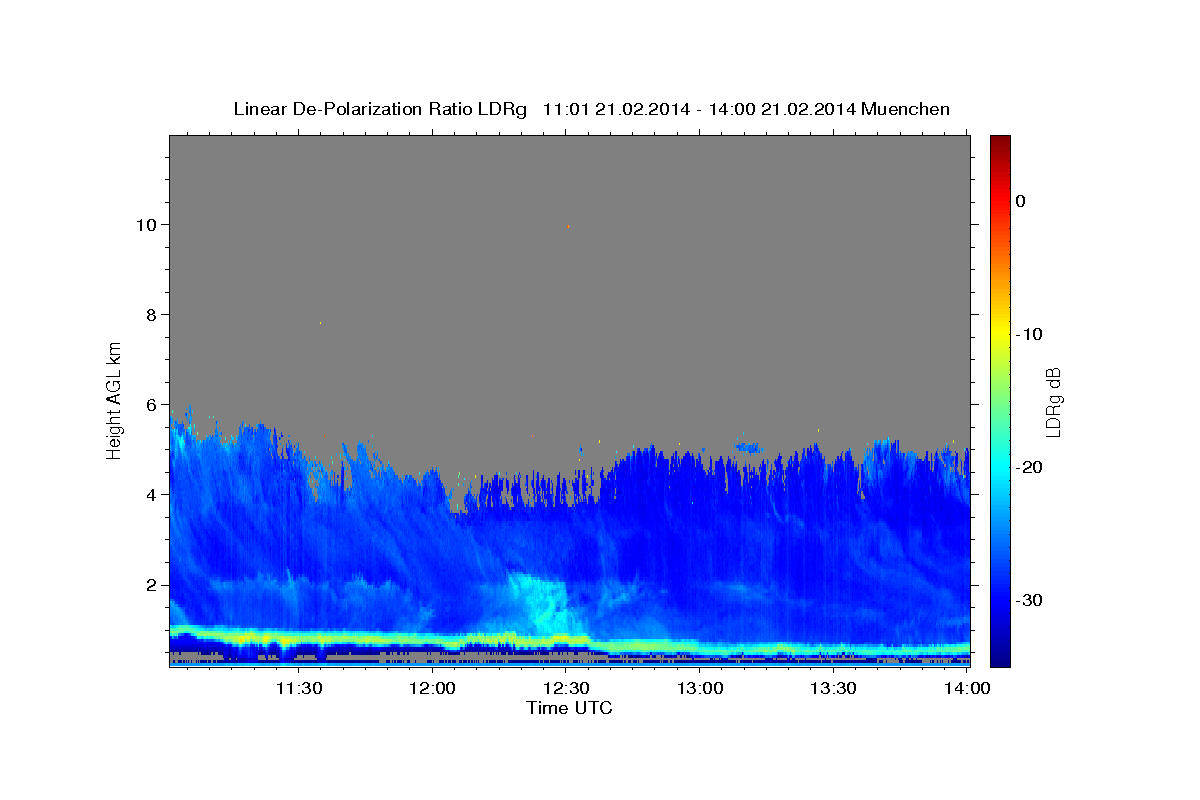1200x800 pixels.
Task: Click the end time '14:00 21.02.2014' in title
Action: tap(781, 109)
